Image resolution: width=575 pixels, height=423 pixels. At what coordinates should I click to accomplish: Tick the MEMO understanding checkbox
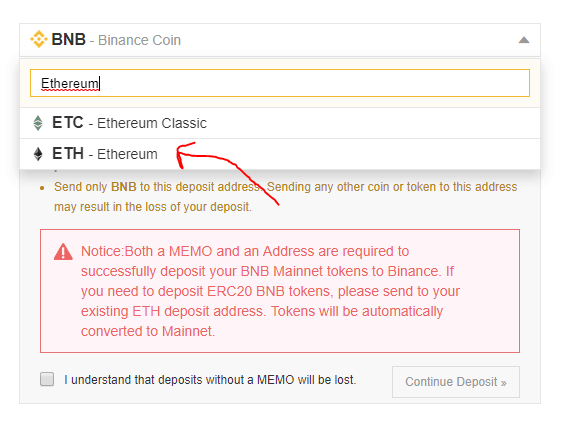[47, 379]
